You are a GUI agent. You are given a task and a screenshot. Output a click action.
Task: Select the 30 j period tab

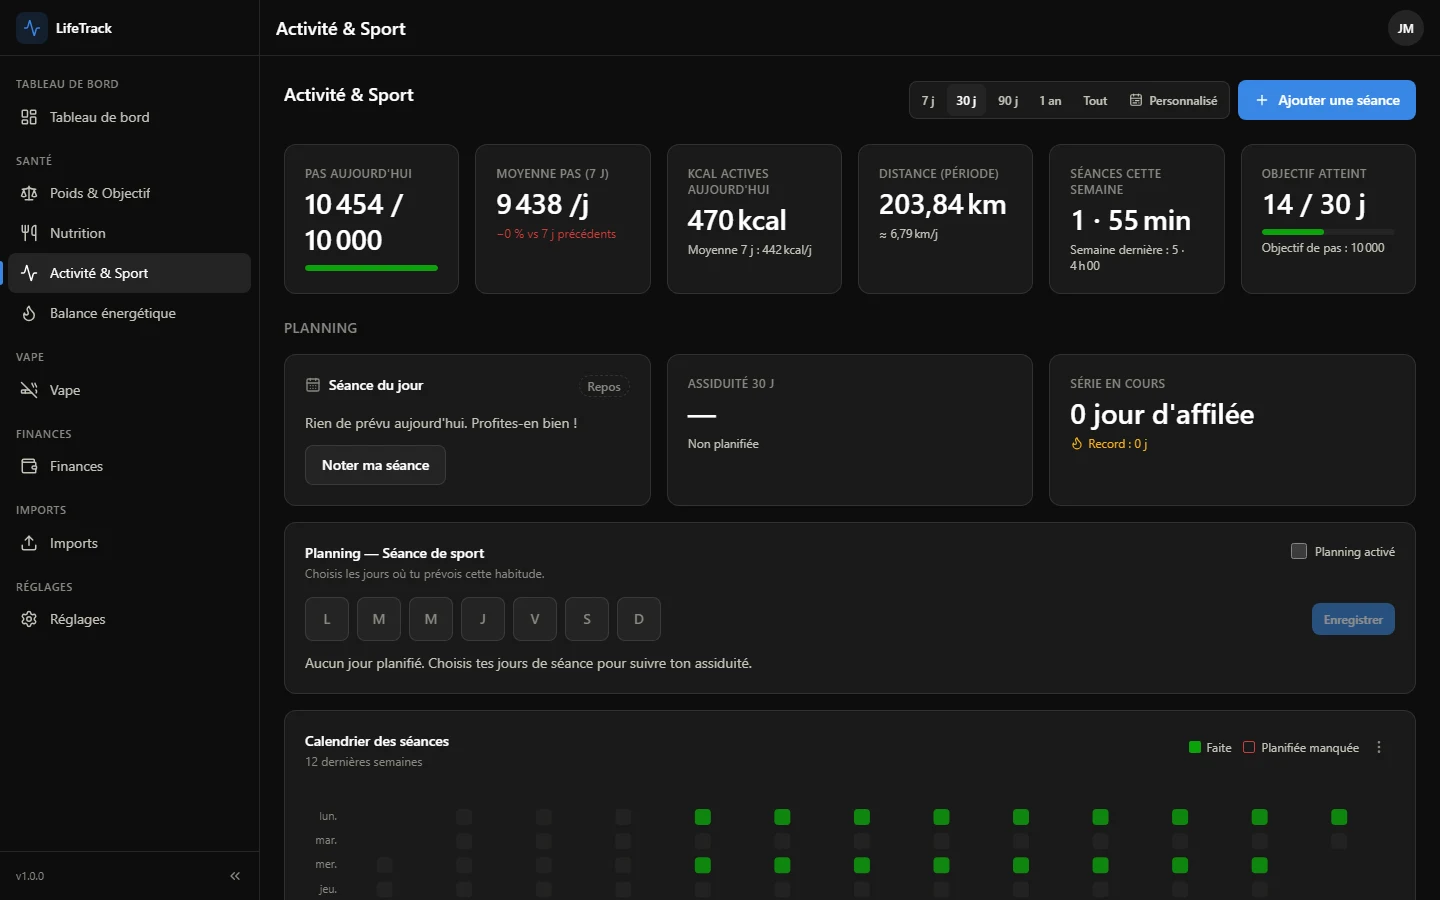click(x=966, y=100)
